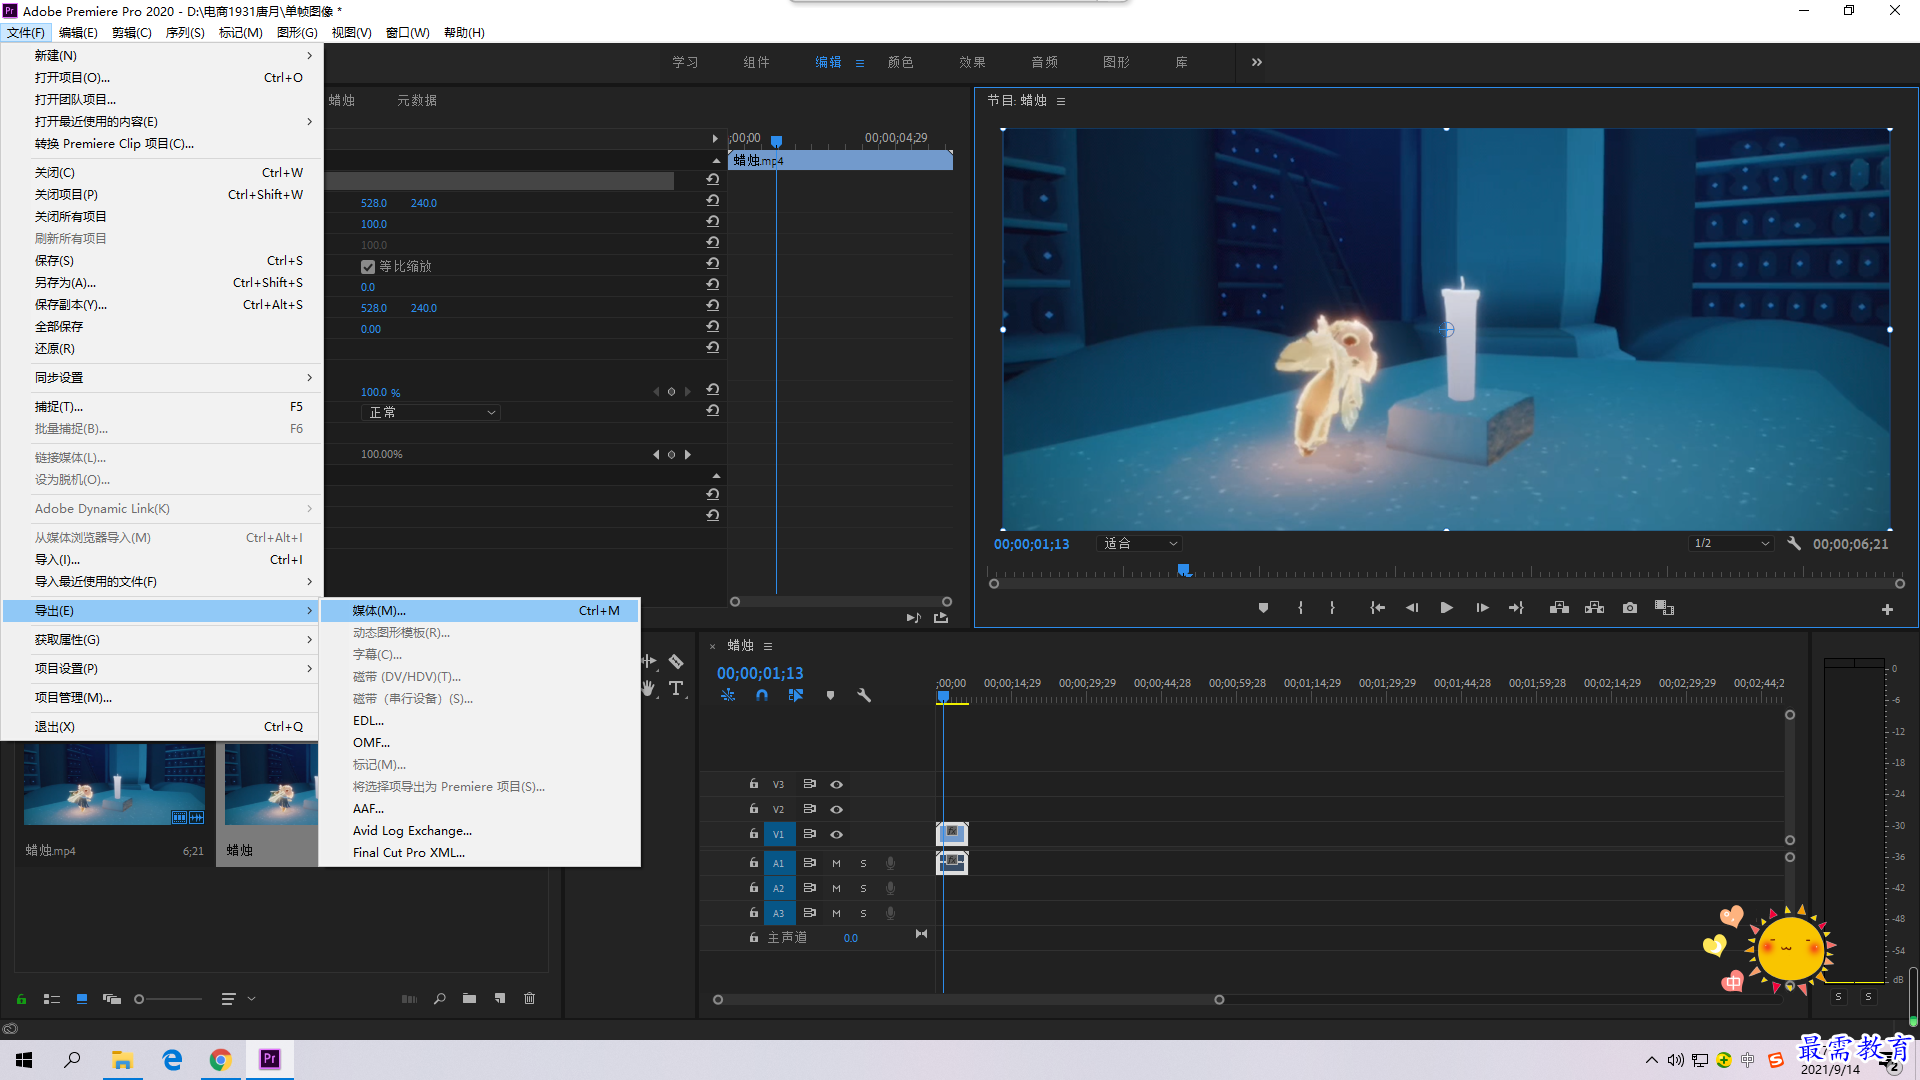
Task: Click the program monitor playhead marker
Action: [x=1184, y=570]
